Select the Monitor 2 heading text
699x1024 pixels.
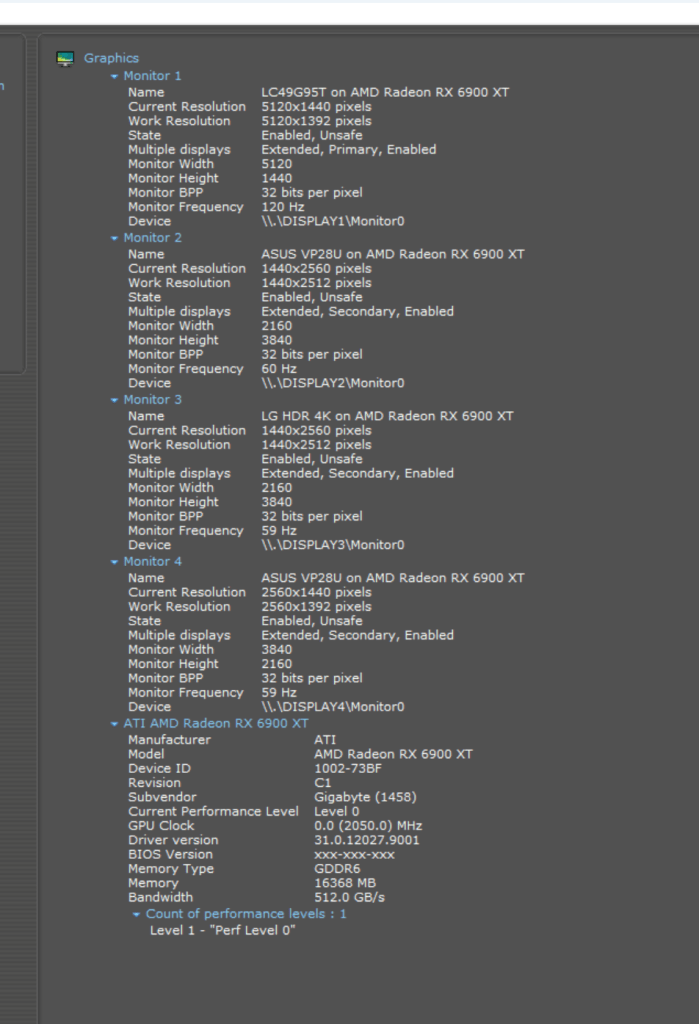152,238
